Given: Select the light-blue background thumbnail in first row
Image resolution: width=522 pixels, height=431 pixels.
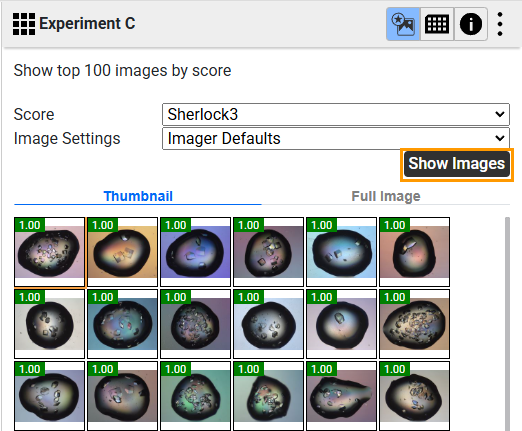Looking at the screenshot, I should [341, 252].
